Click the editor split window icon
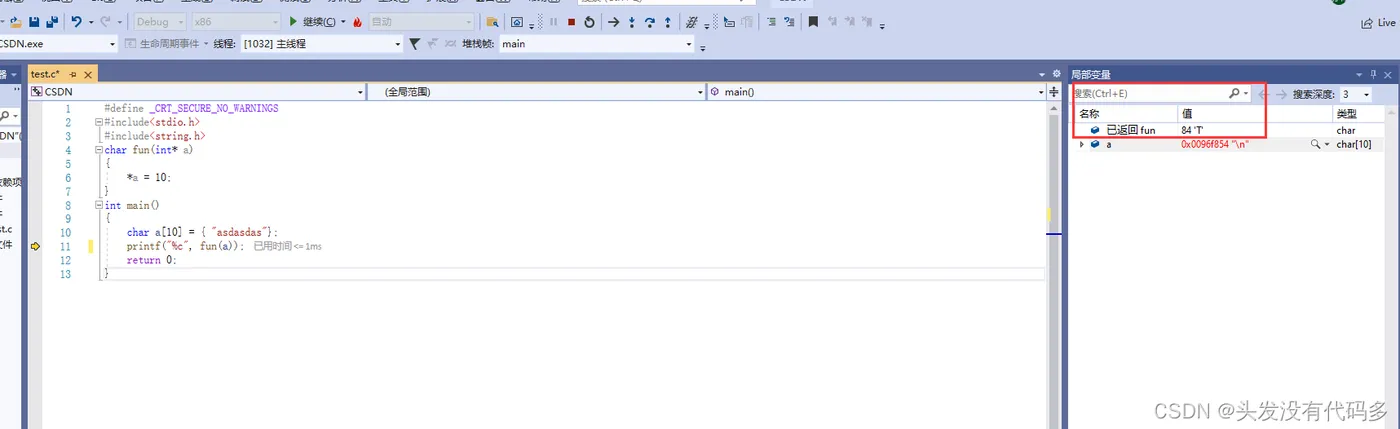The width and height of the screenshot is (1400, 429). click(x=1054, y=92)
